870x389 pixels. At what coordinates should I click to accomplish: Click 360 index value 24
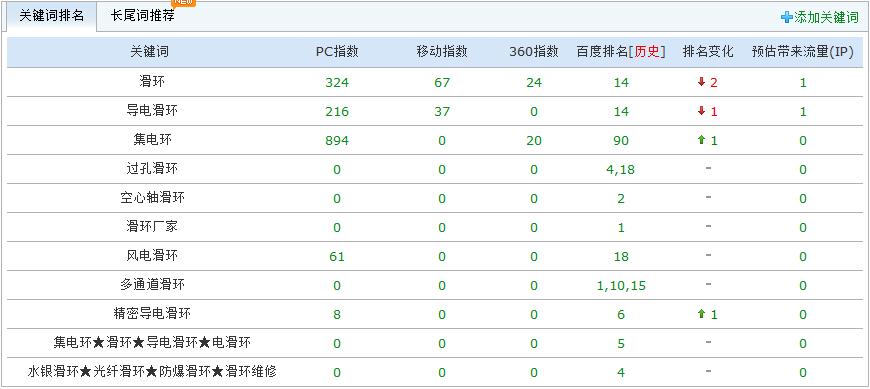(534, 83)
